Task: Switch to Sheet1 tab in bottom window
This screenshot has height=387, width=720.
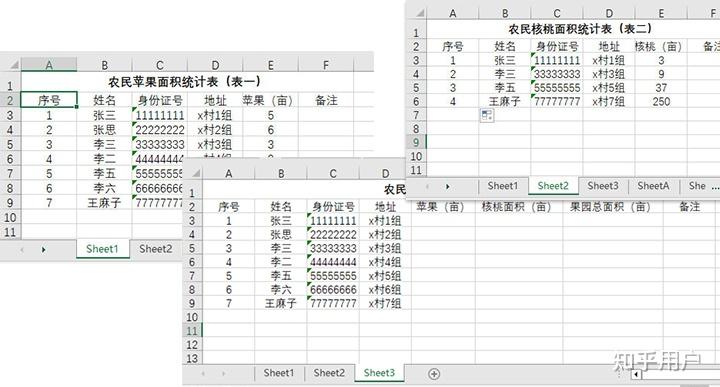Action: 279,373
